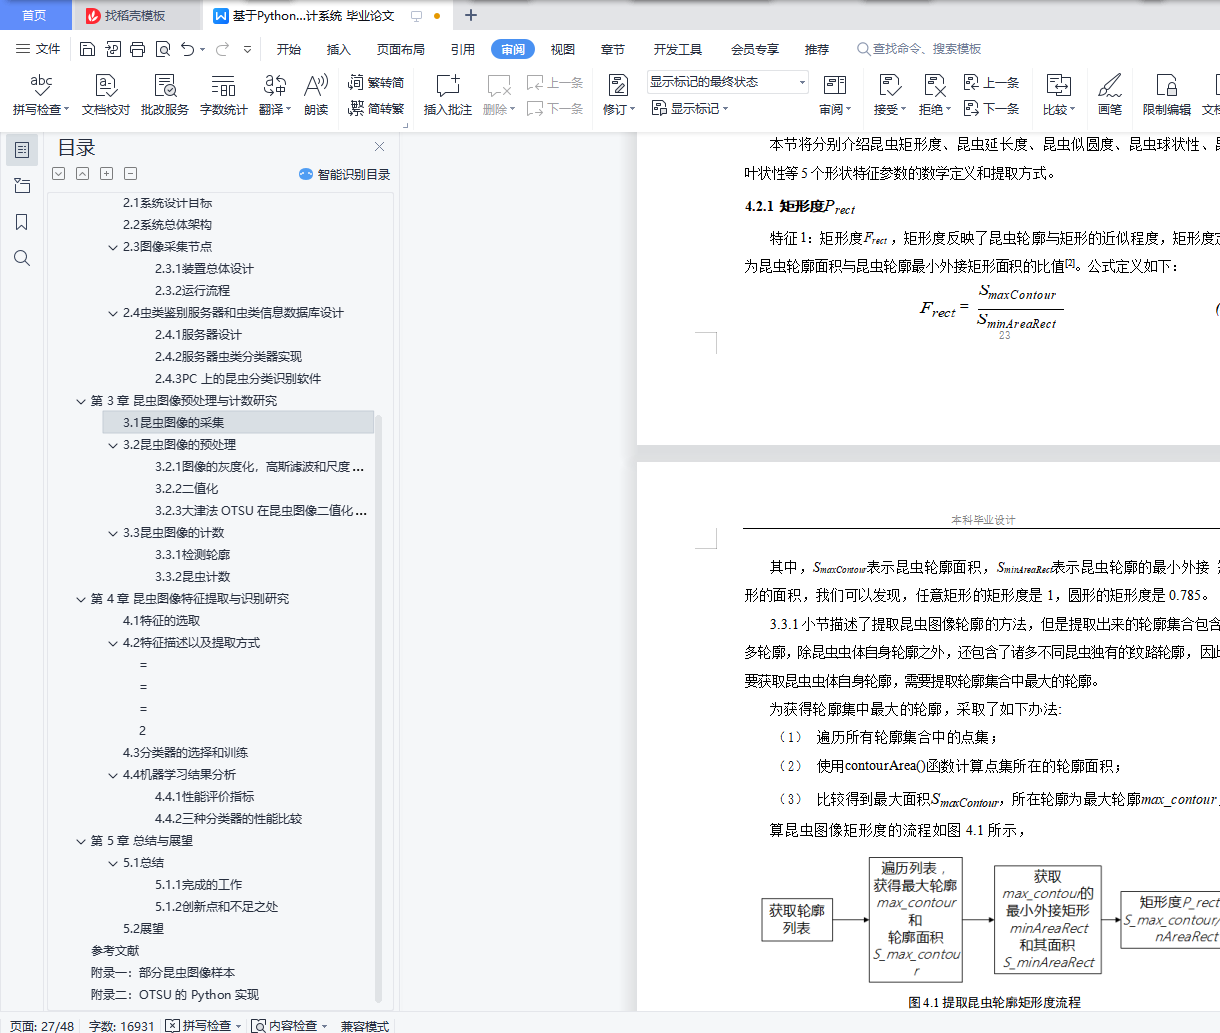This screenshot has height=1033, width=1220.
Task: Close the 目录 navigation pane
Action: pos(379,147)
